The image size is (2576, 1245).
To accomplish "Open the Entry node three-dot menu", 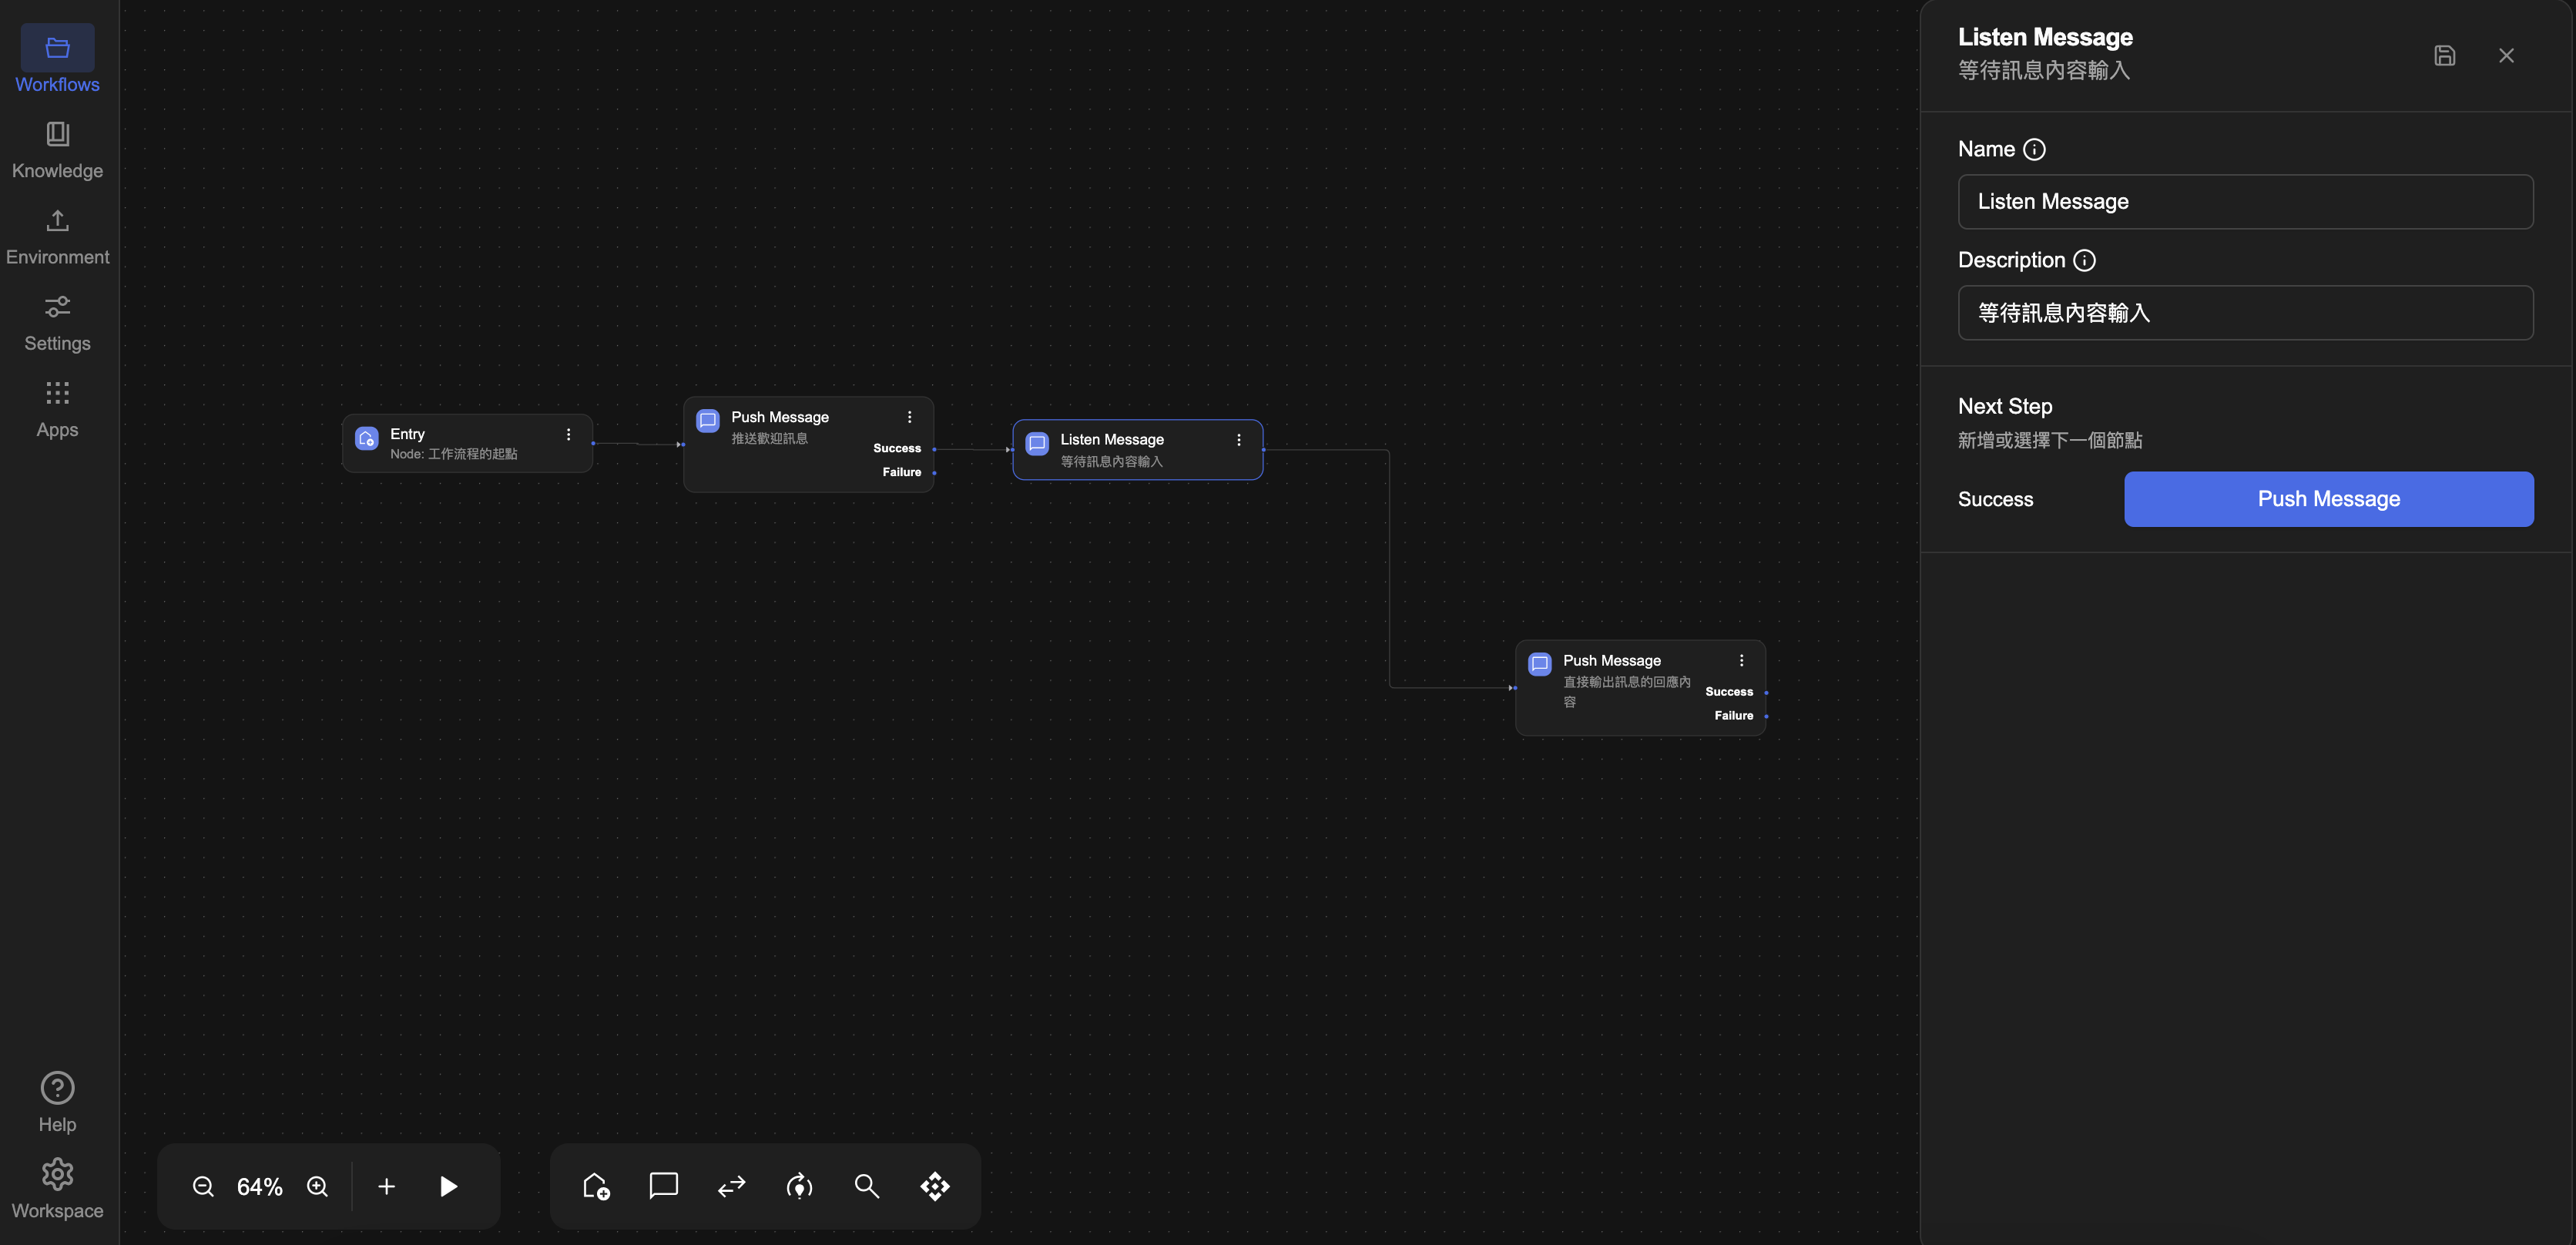I will pos(568,434).
